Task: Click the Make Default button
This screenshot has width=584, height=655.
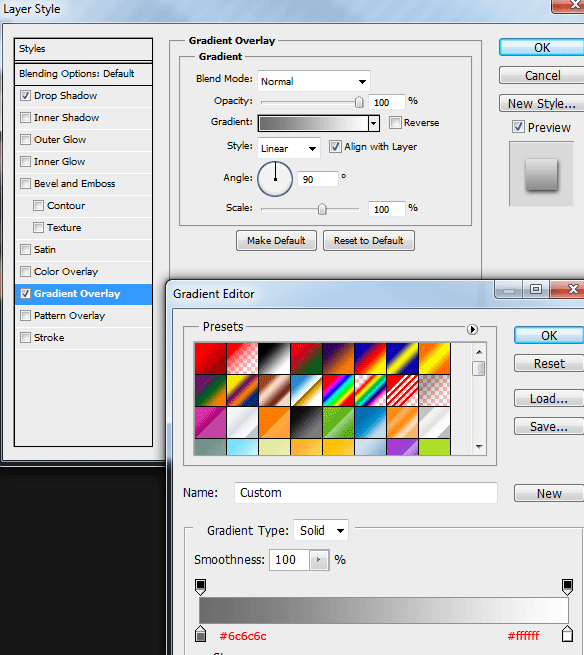Action: (x=276, y=241)
